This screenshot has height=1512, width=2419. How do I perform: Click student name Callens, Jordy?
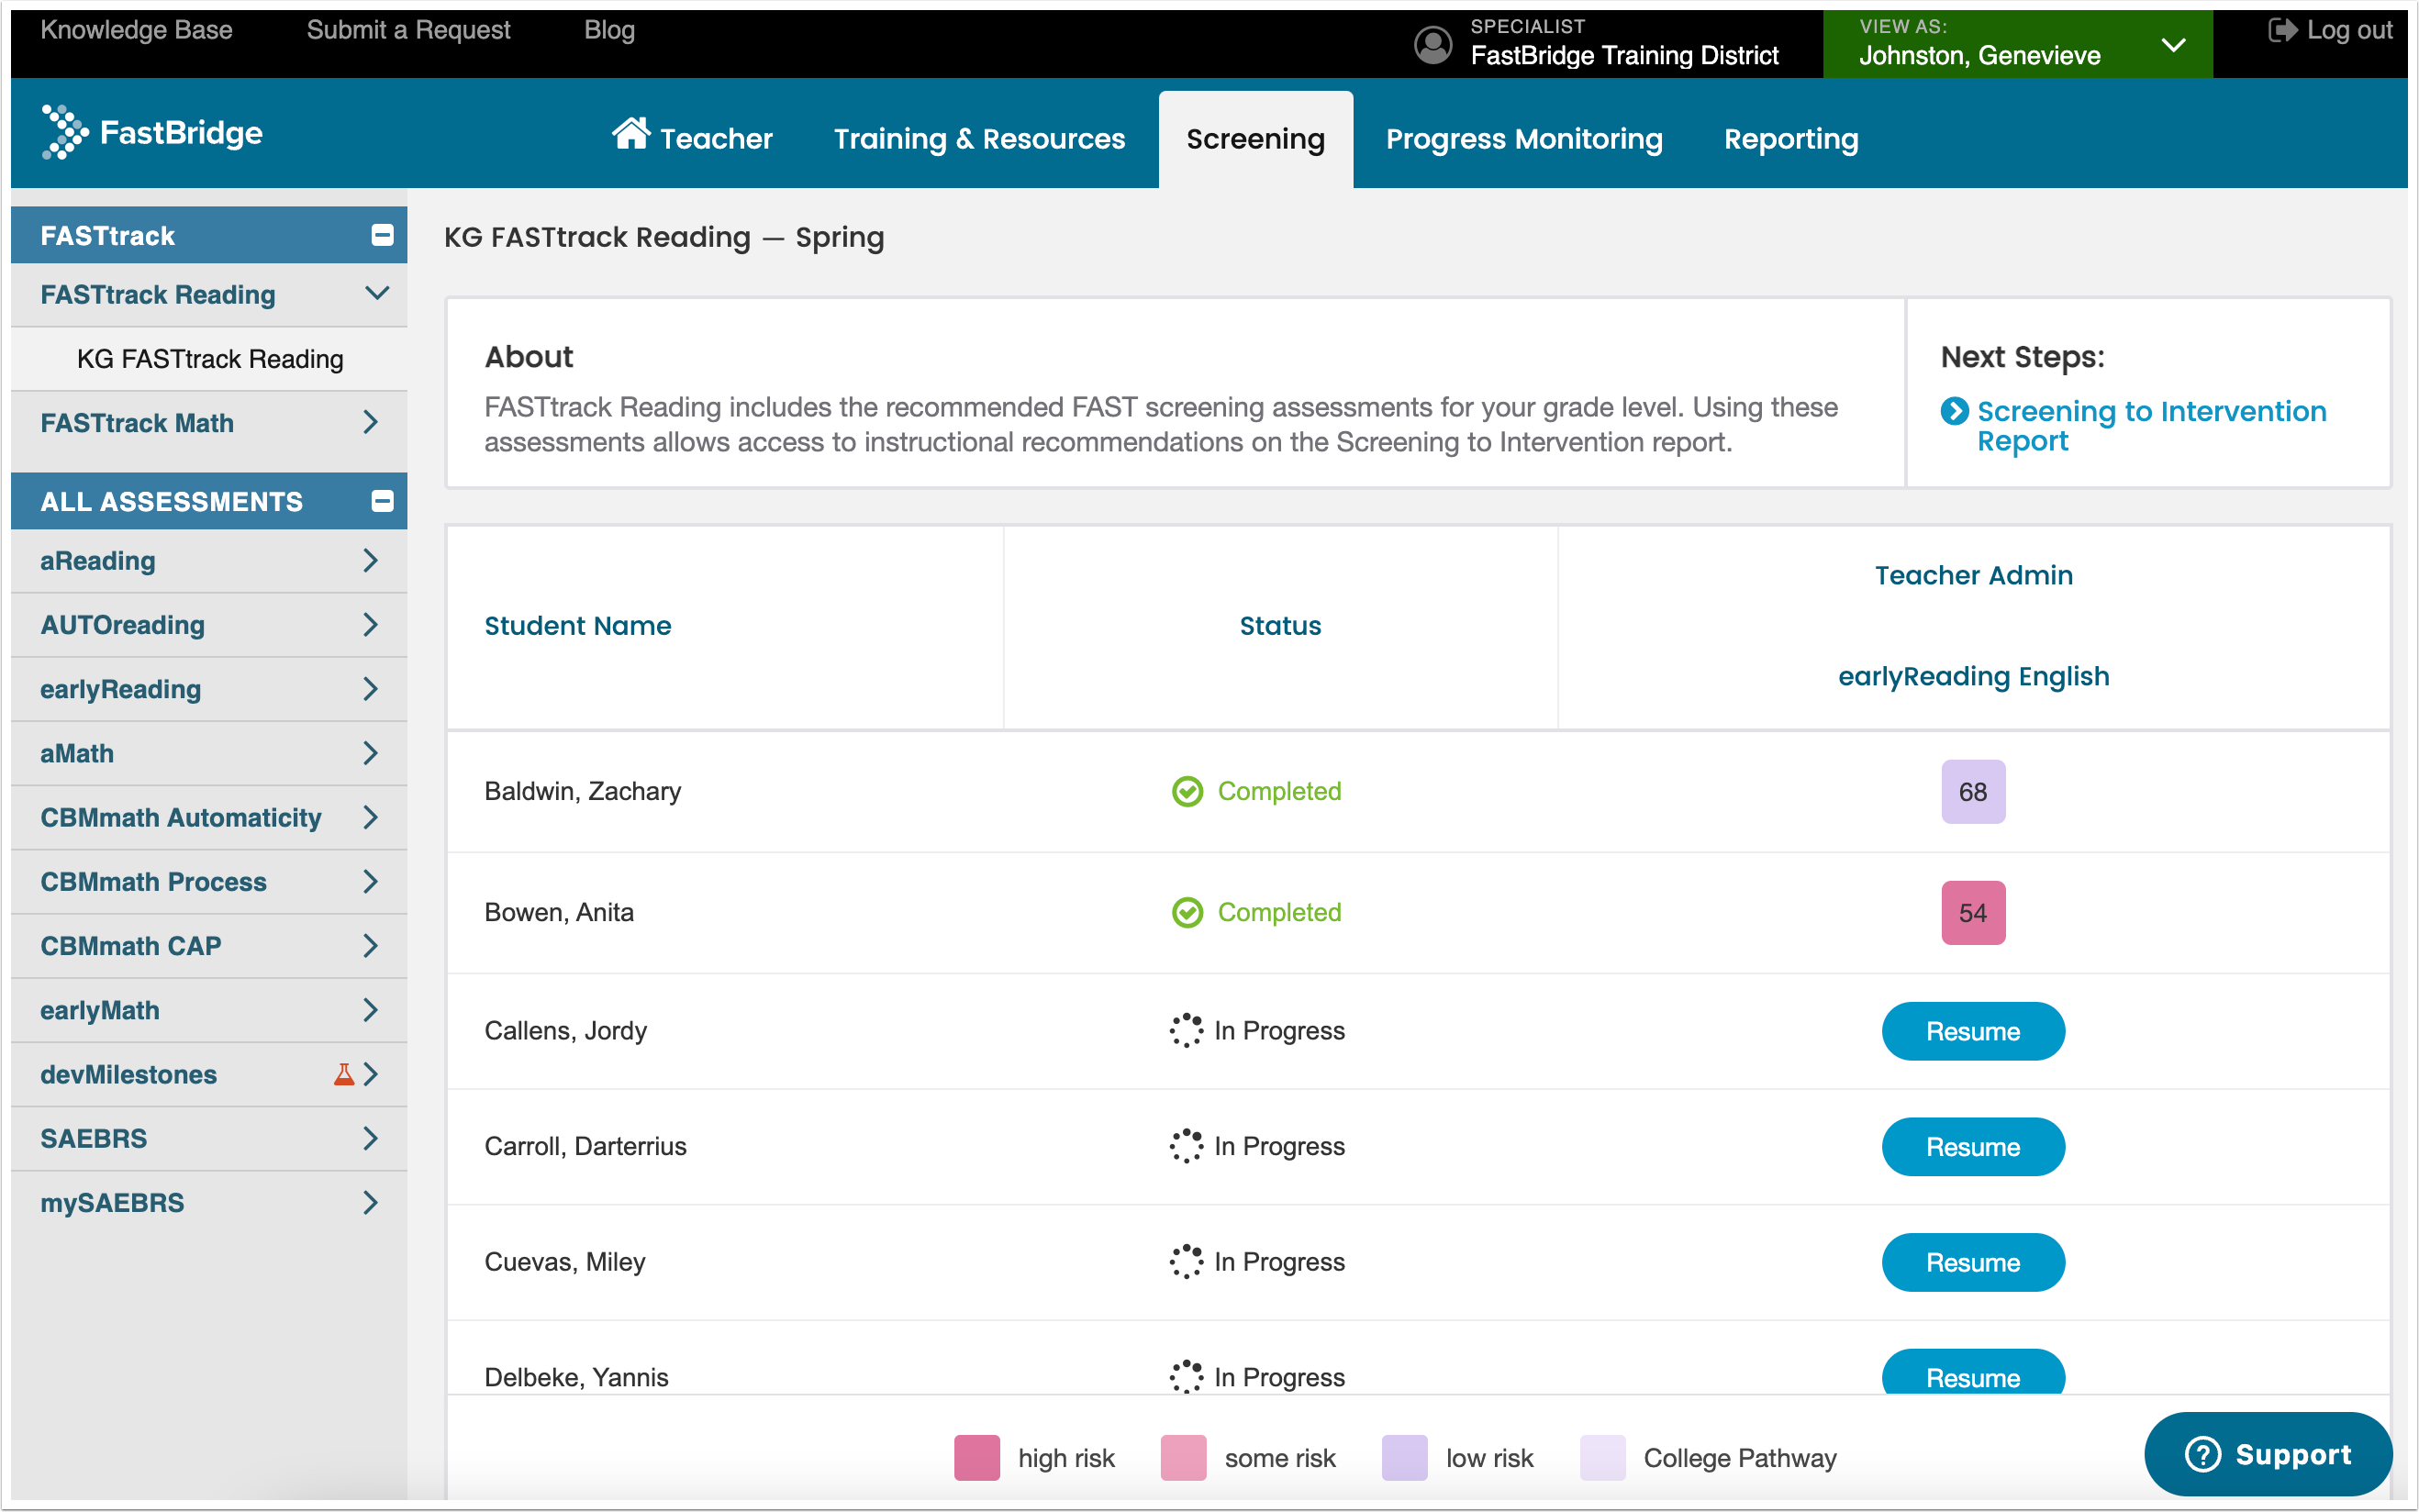click(565, 1031)
